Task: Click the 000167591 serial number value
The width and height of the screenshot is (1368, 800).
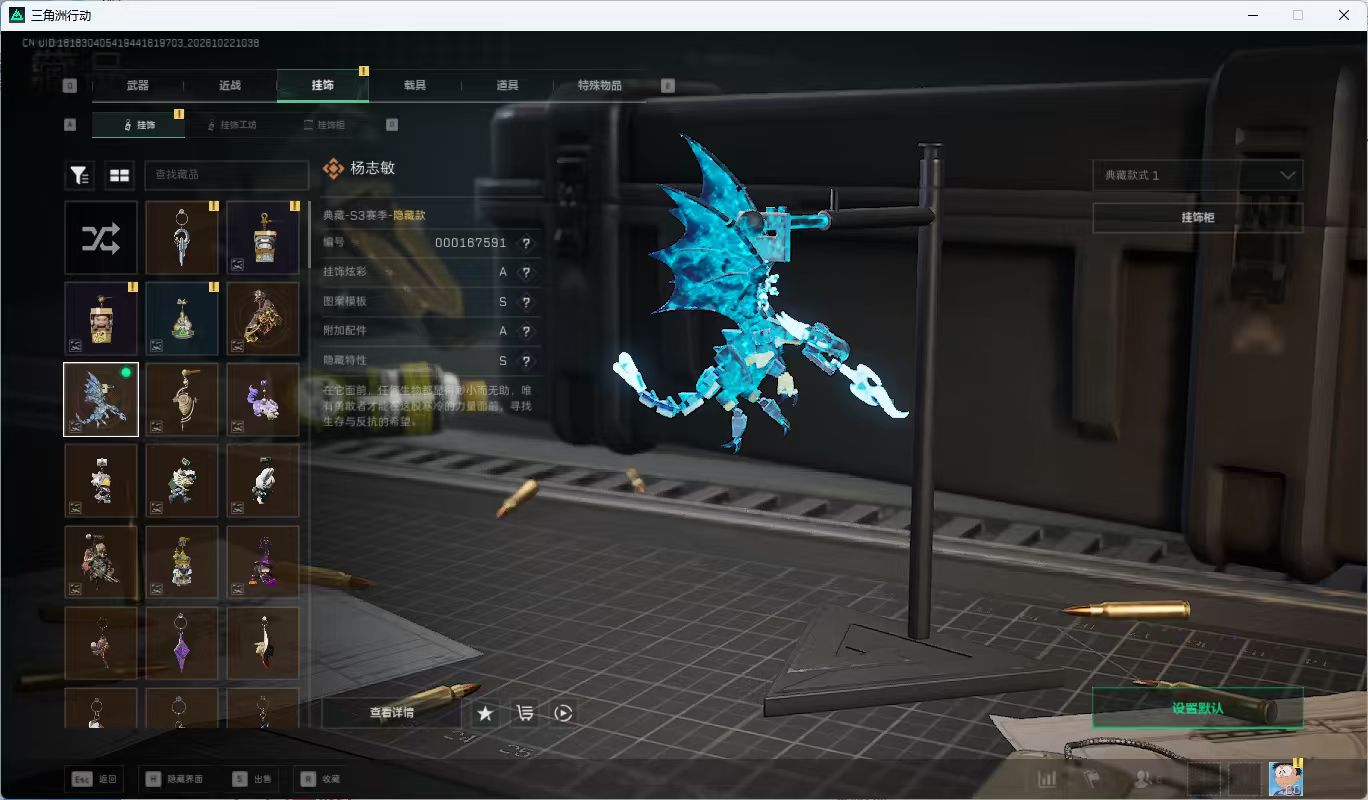Action: tap(471, 243)
